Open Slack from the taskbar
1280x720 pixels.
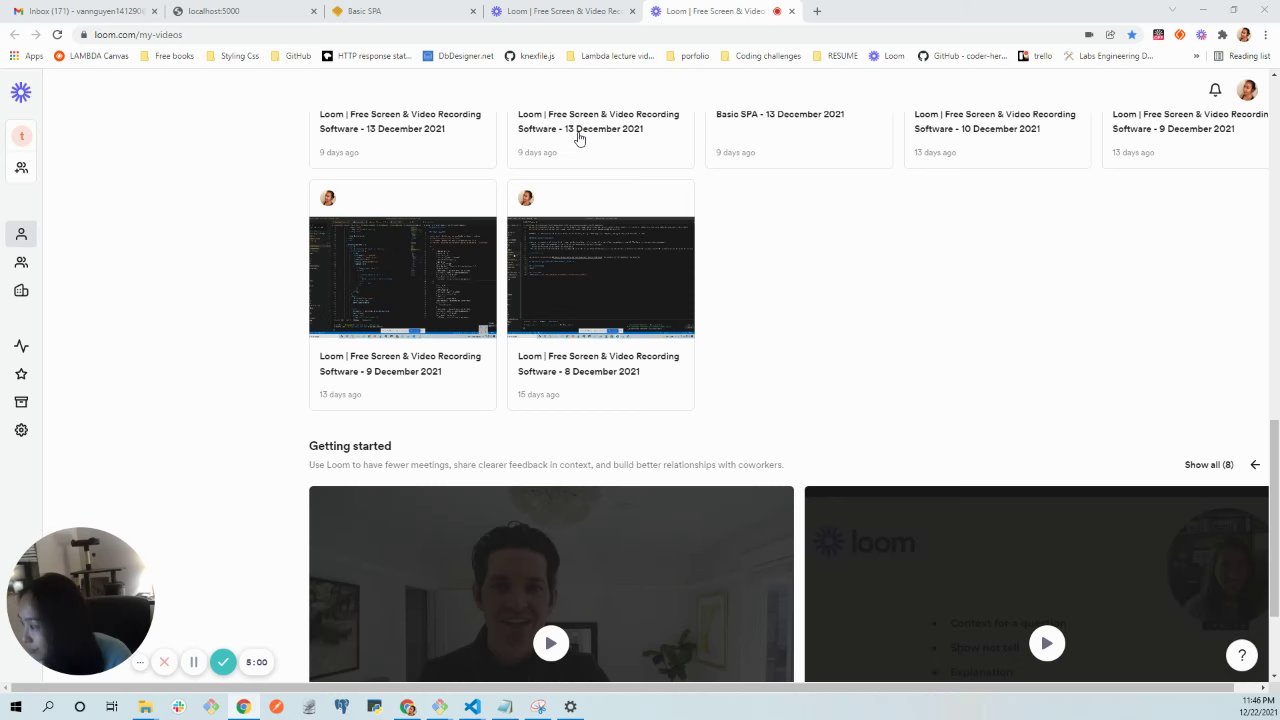pyautogui.click(x=178, y=707)
